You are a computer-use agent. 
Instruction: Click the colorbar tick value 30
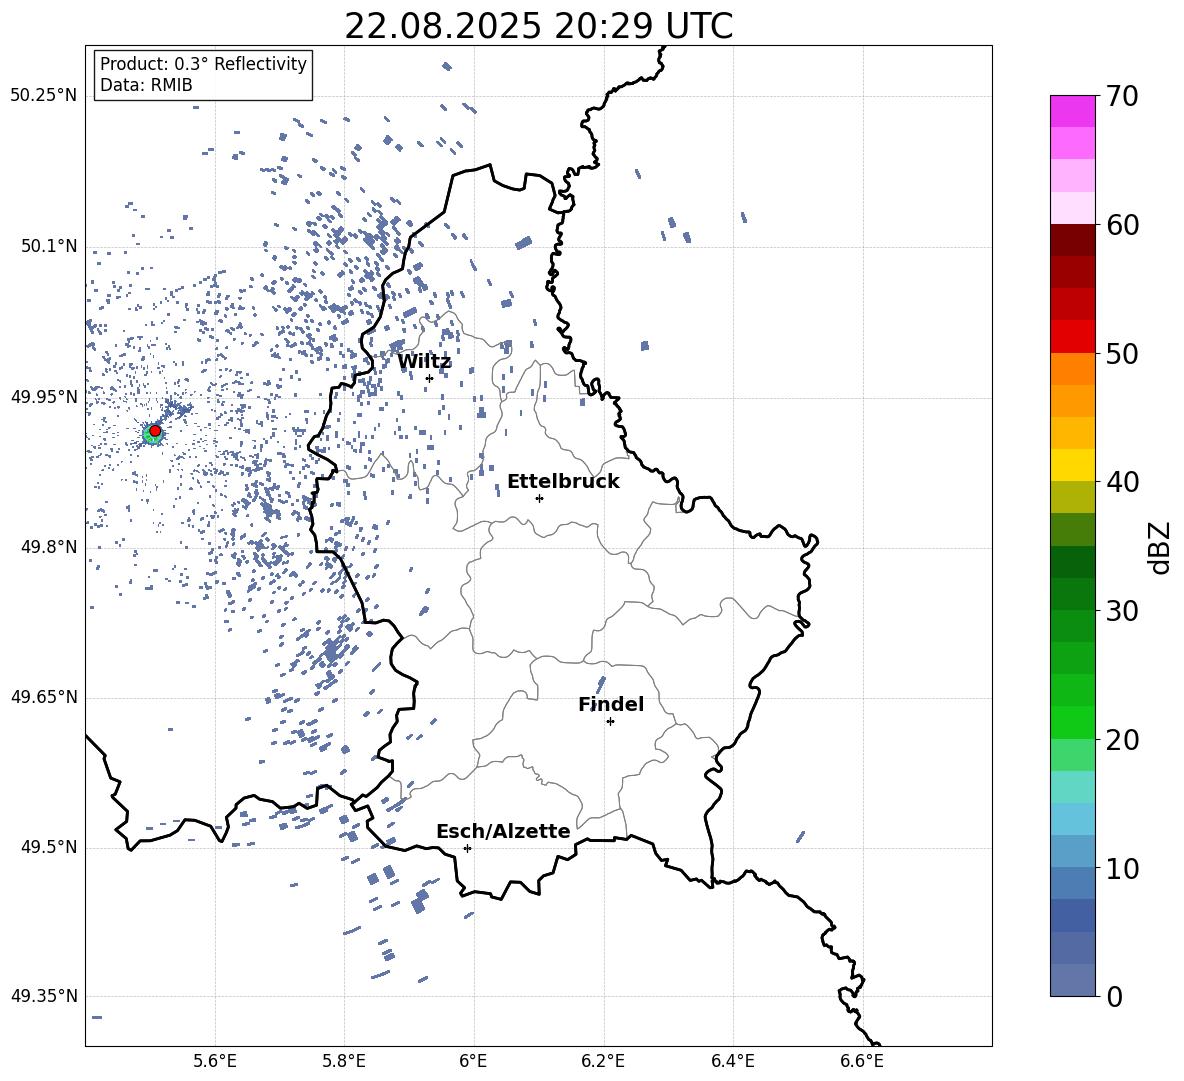pyautogui.click(x=1123, y=611)
